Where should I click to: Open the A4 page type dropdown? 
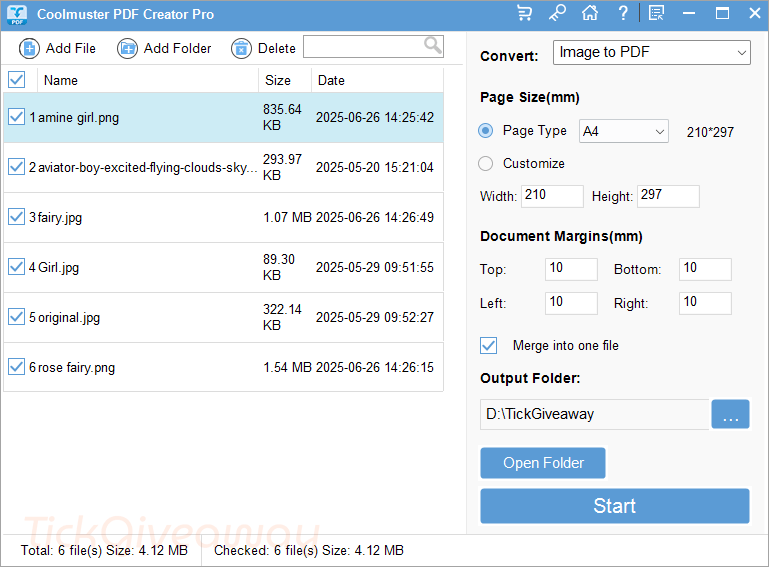pos(623,131)
